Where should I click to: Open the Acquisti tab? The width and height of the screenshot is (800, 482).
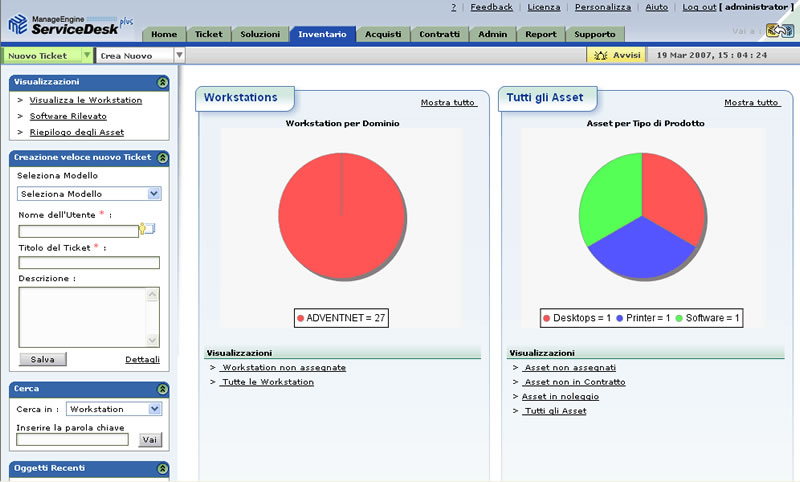(383, 34)
